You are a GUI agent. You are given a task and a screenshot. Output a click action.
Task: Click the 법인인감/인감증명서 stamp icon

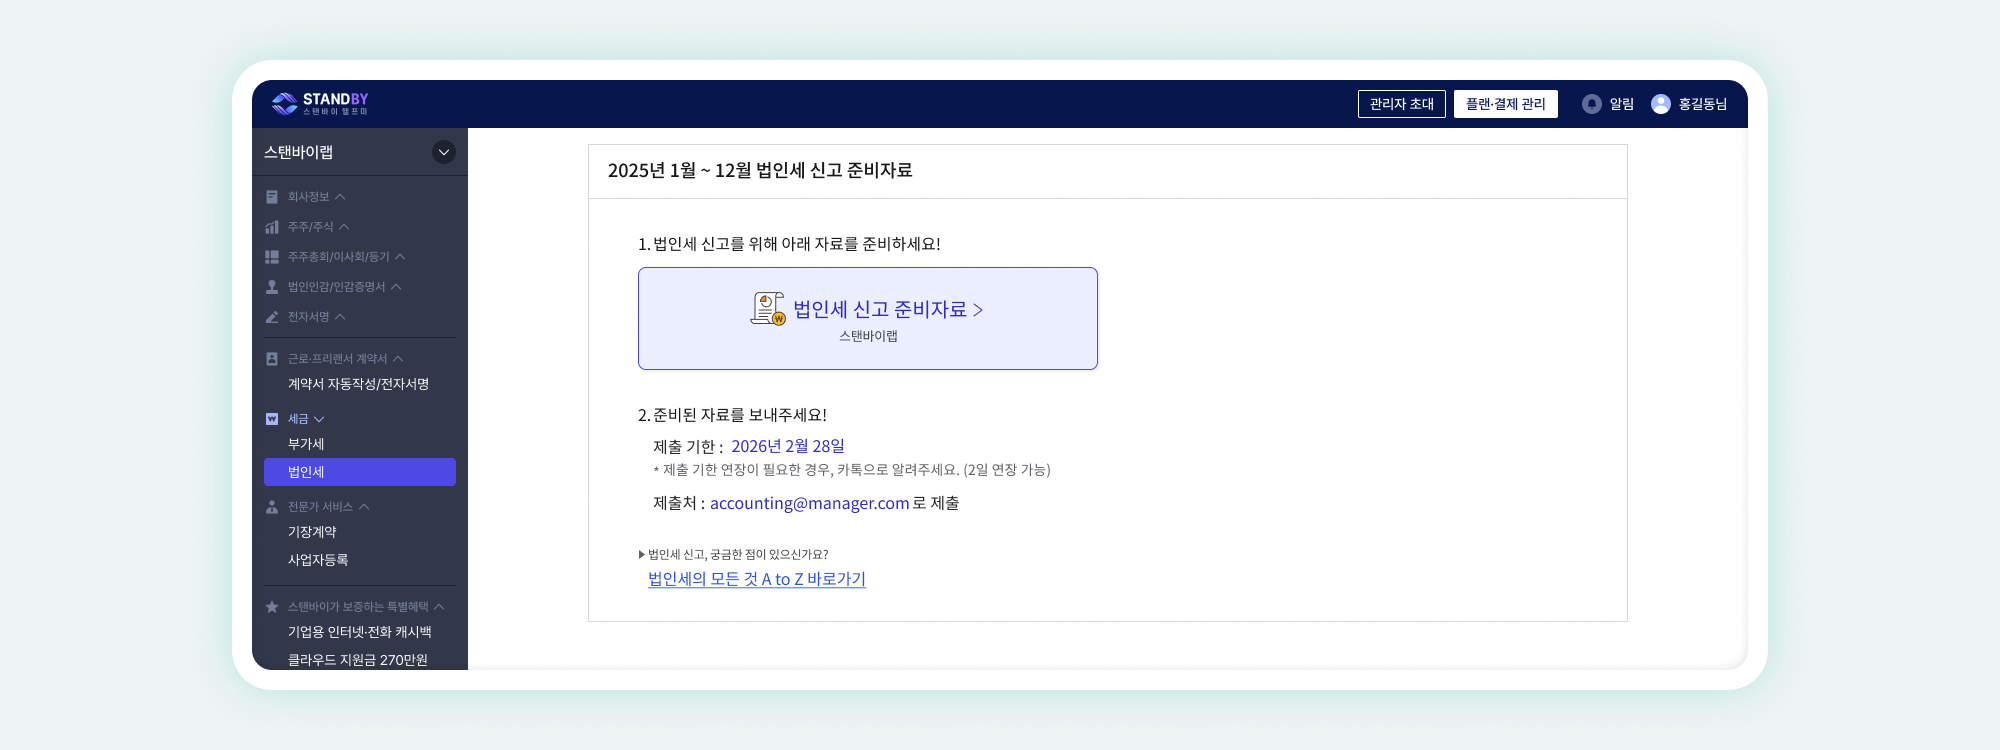coord(272,287)
